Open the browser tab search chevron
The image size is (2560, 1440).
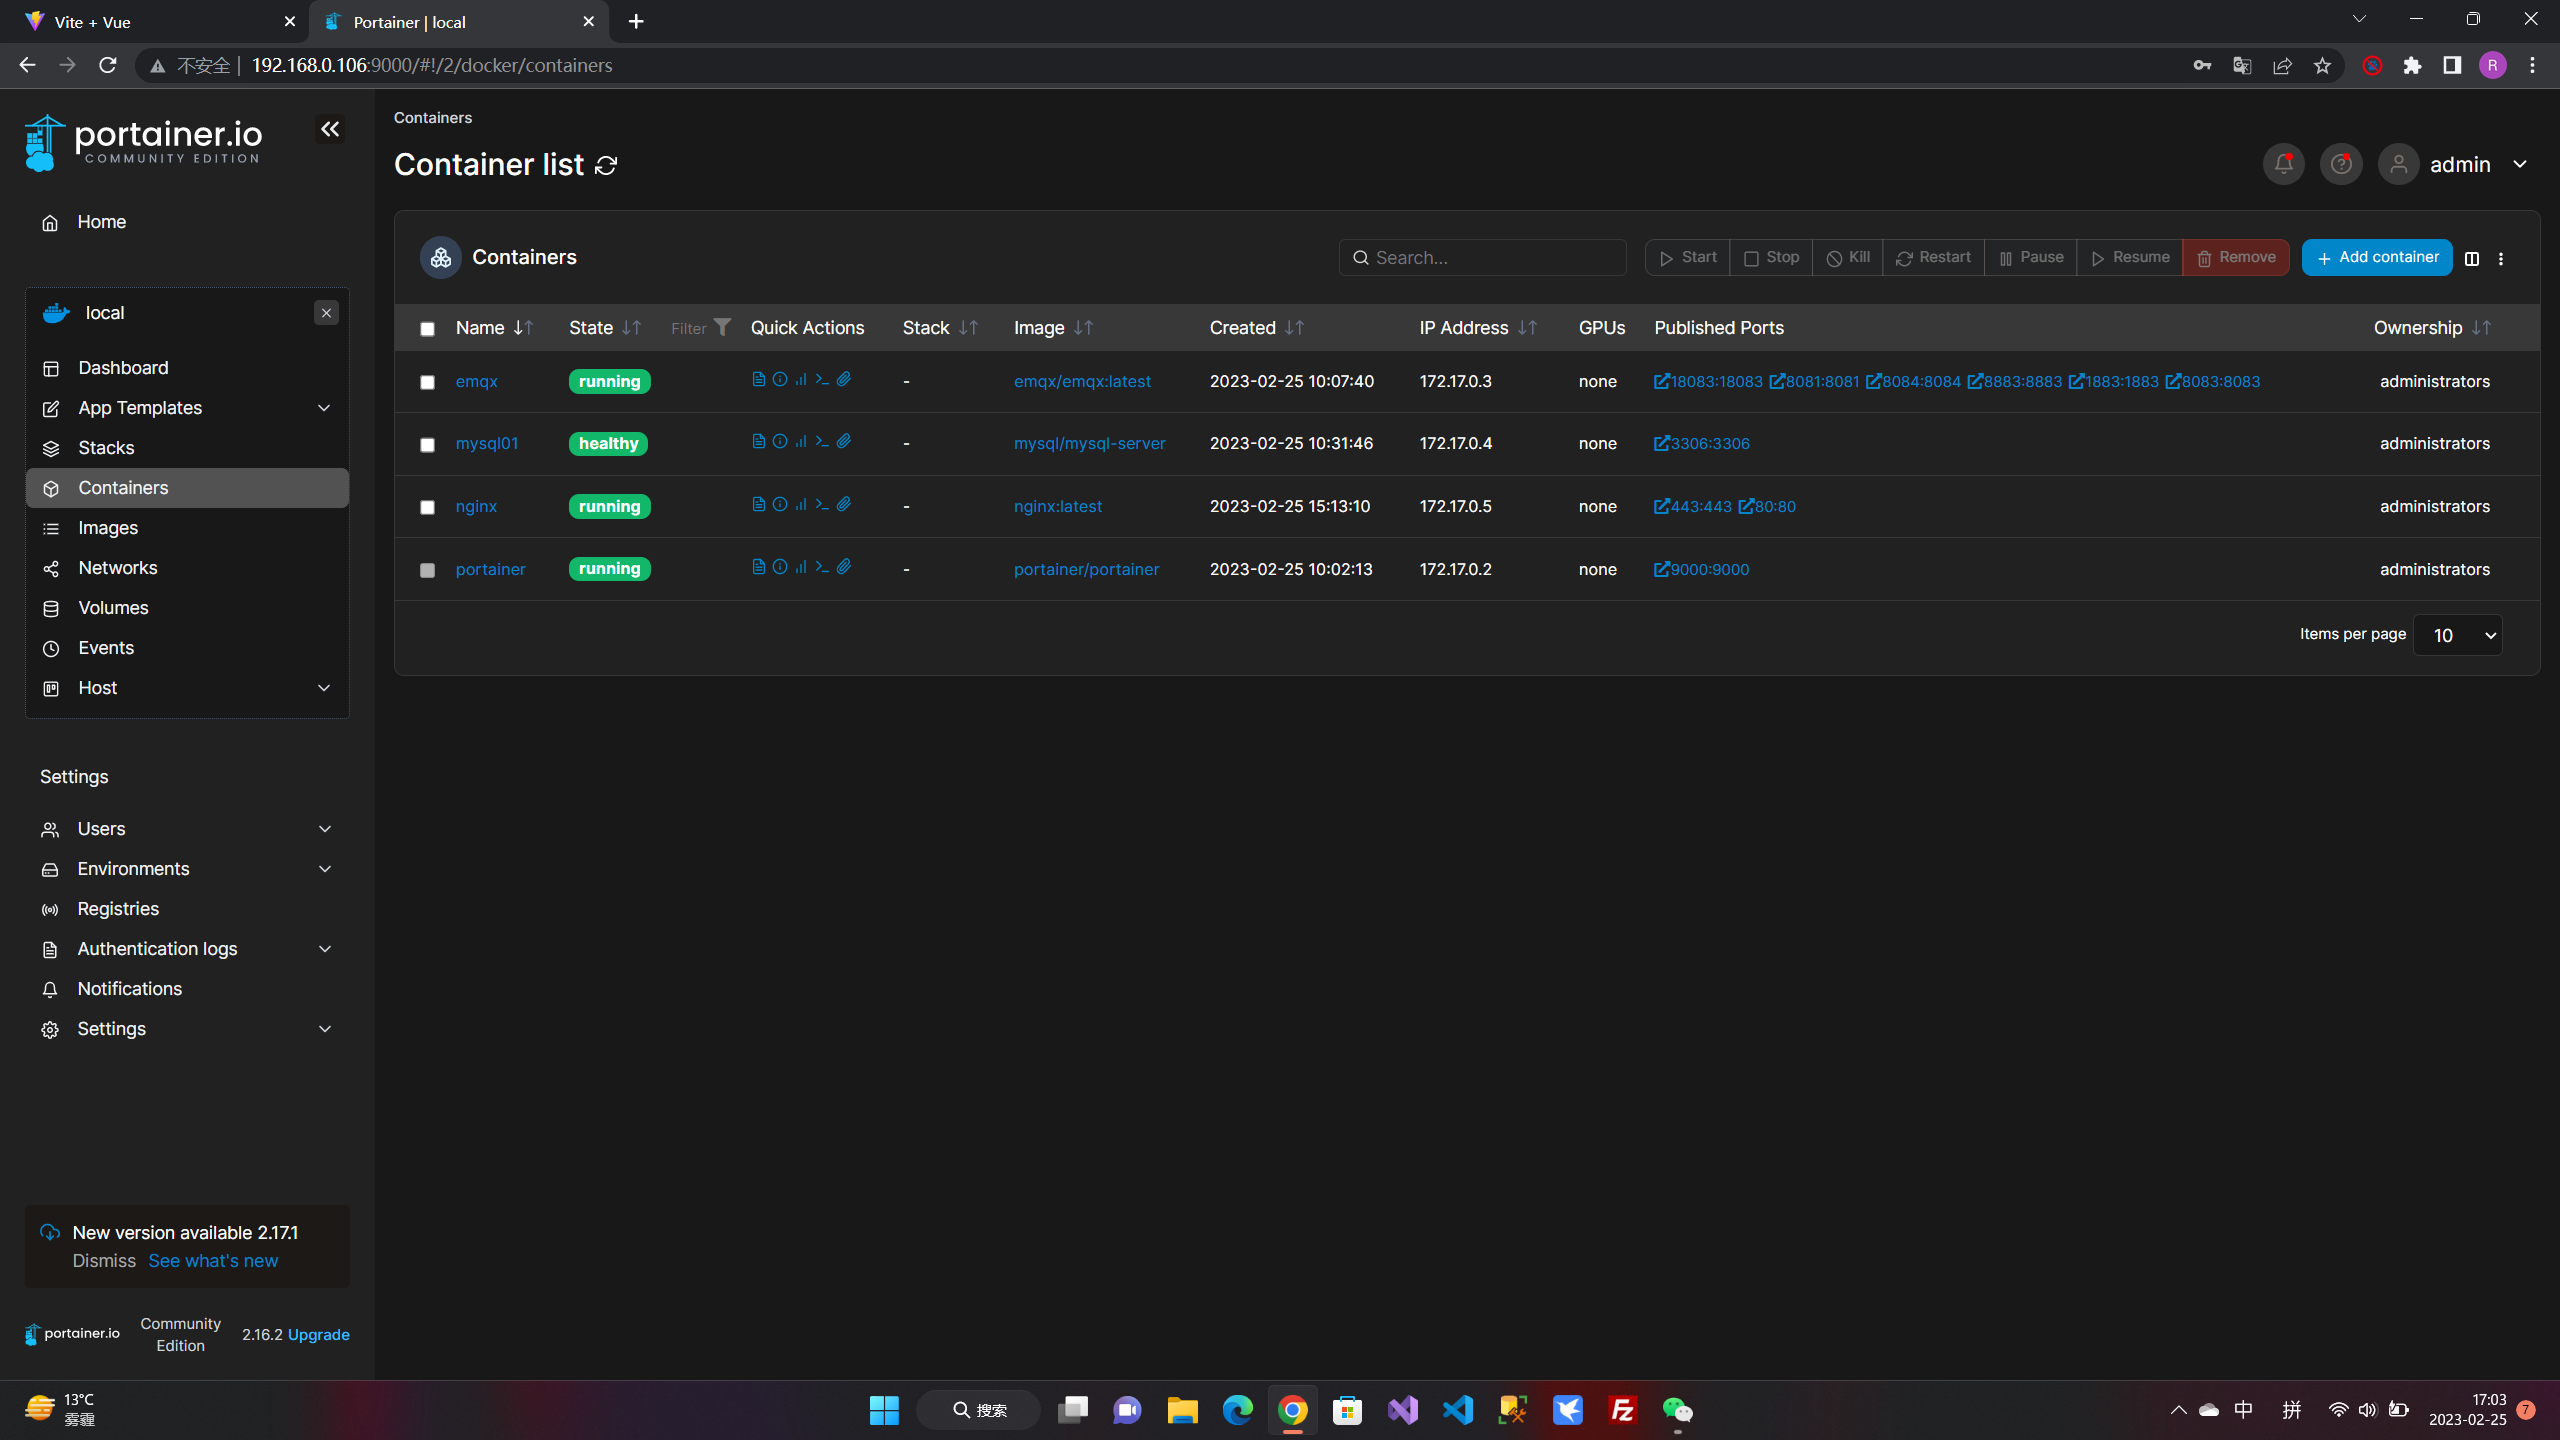2359,19
